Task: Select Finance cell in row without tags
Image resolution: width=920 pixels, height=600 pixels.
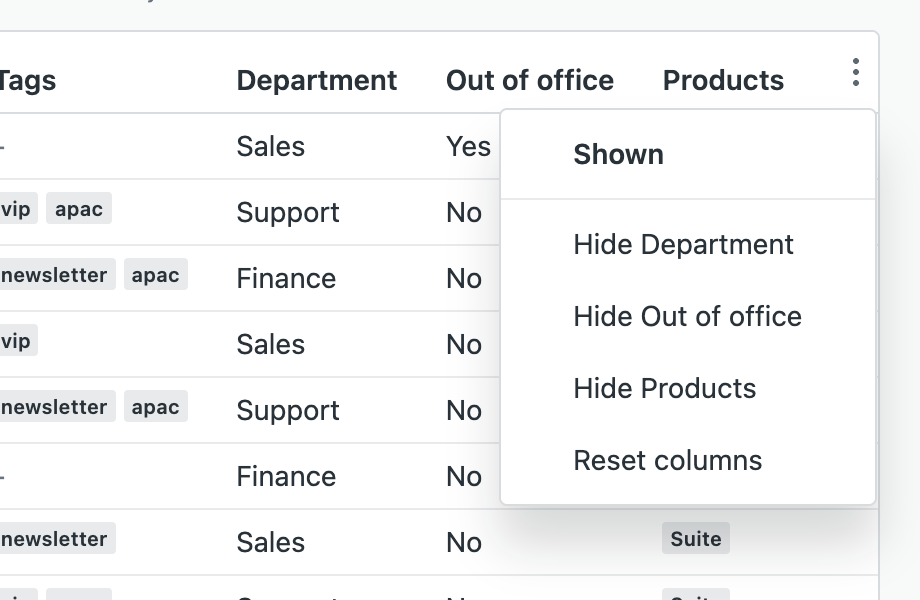Action: point(286,476)
